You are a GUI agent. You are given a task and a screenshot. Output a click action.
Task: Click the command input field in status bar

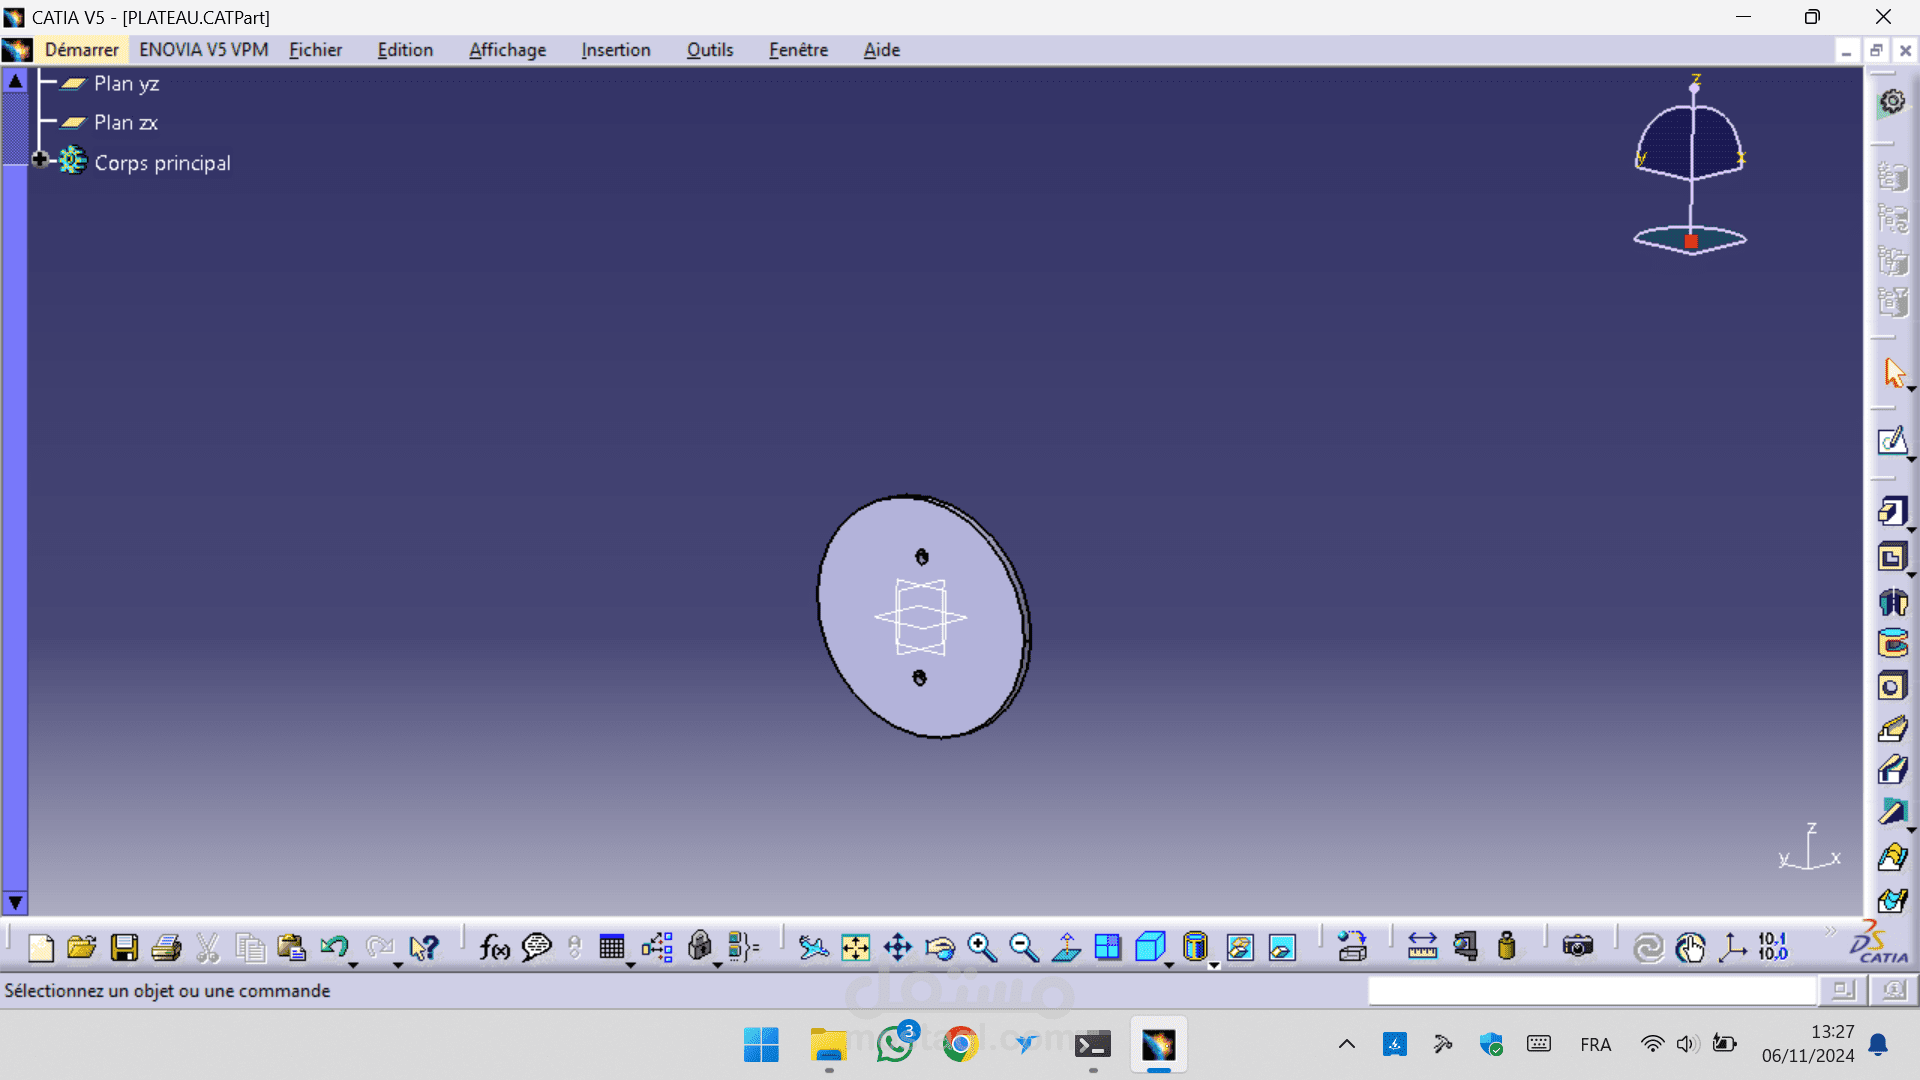[x=1591, y=990]
